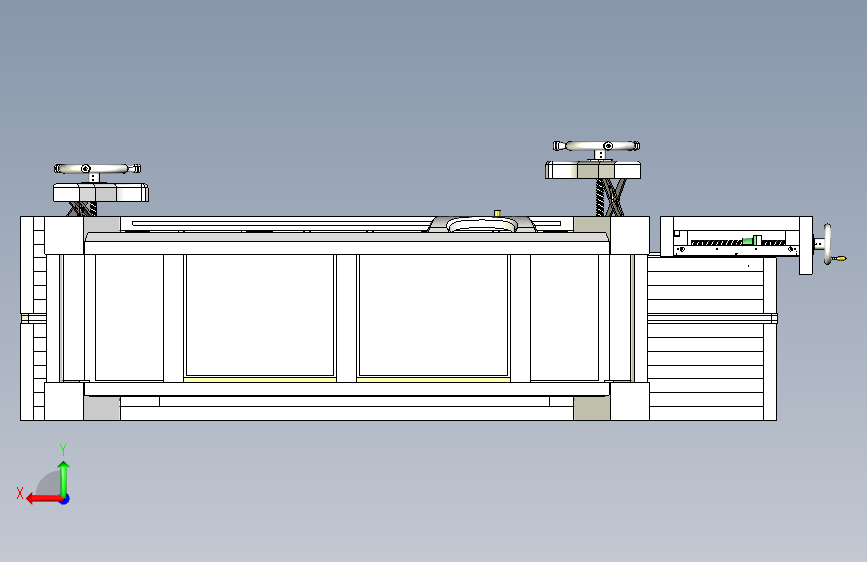Select the left handwheel on the model
The height and width of the screenshot is (562, 867).
click(97, 168)
